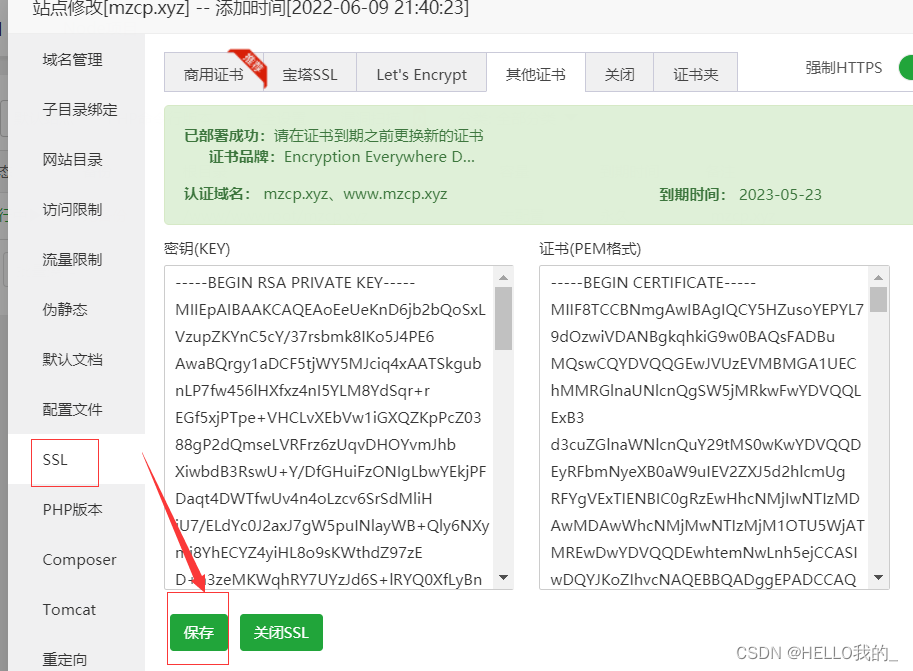Open 访问限制 settings
The width and height of the screenshot is (913, 671).
pyautogui.click(x=70, y=209)
